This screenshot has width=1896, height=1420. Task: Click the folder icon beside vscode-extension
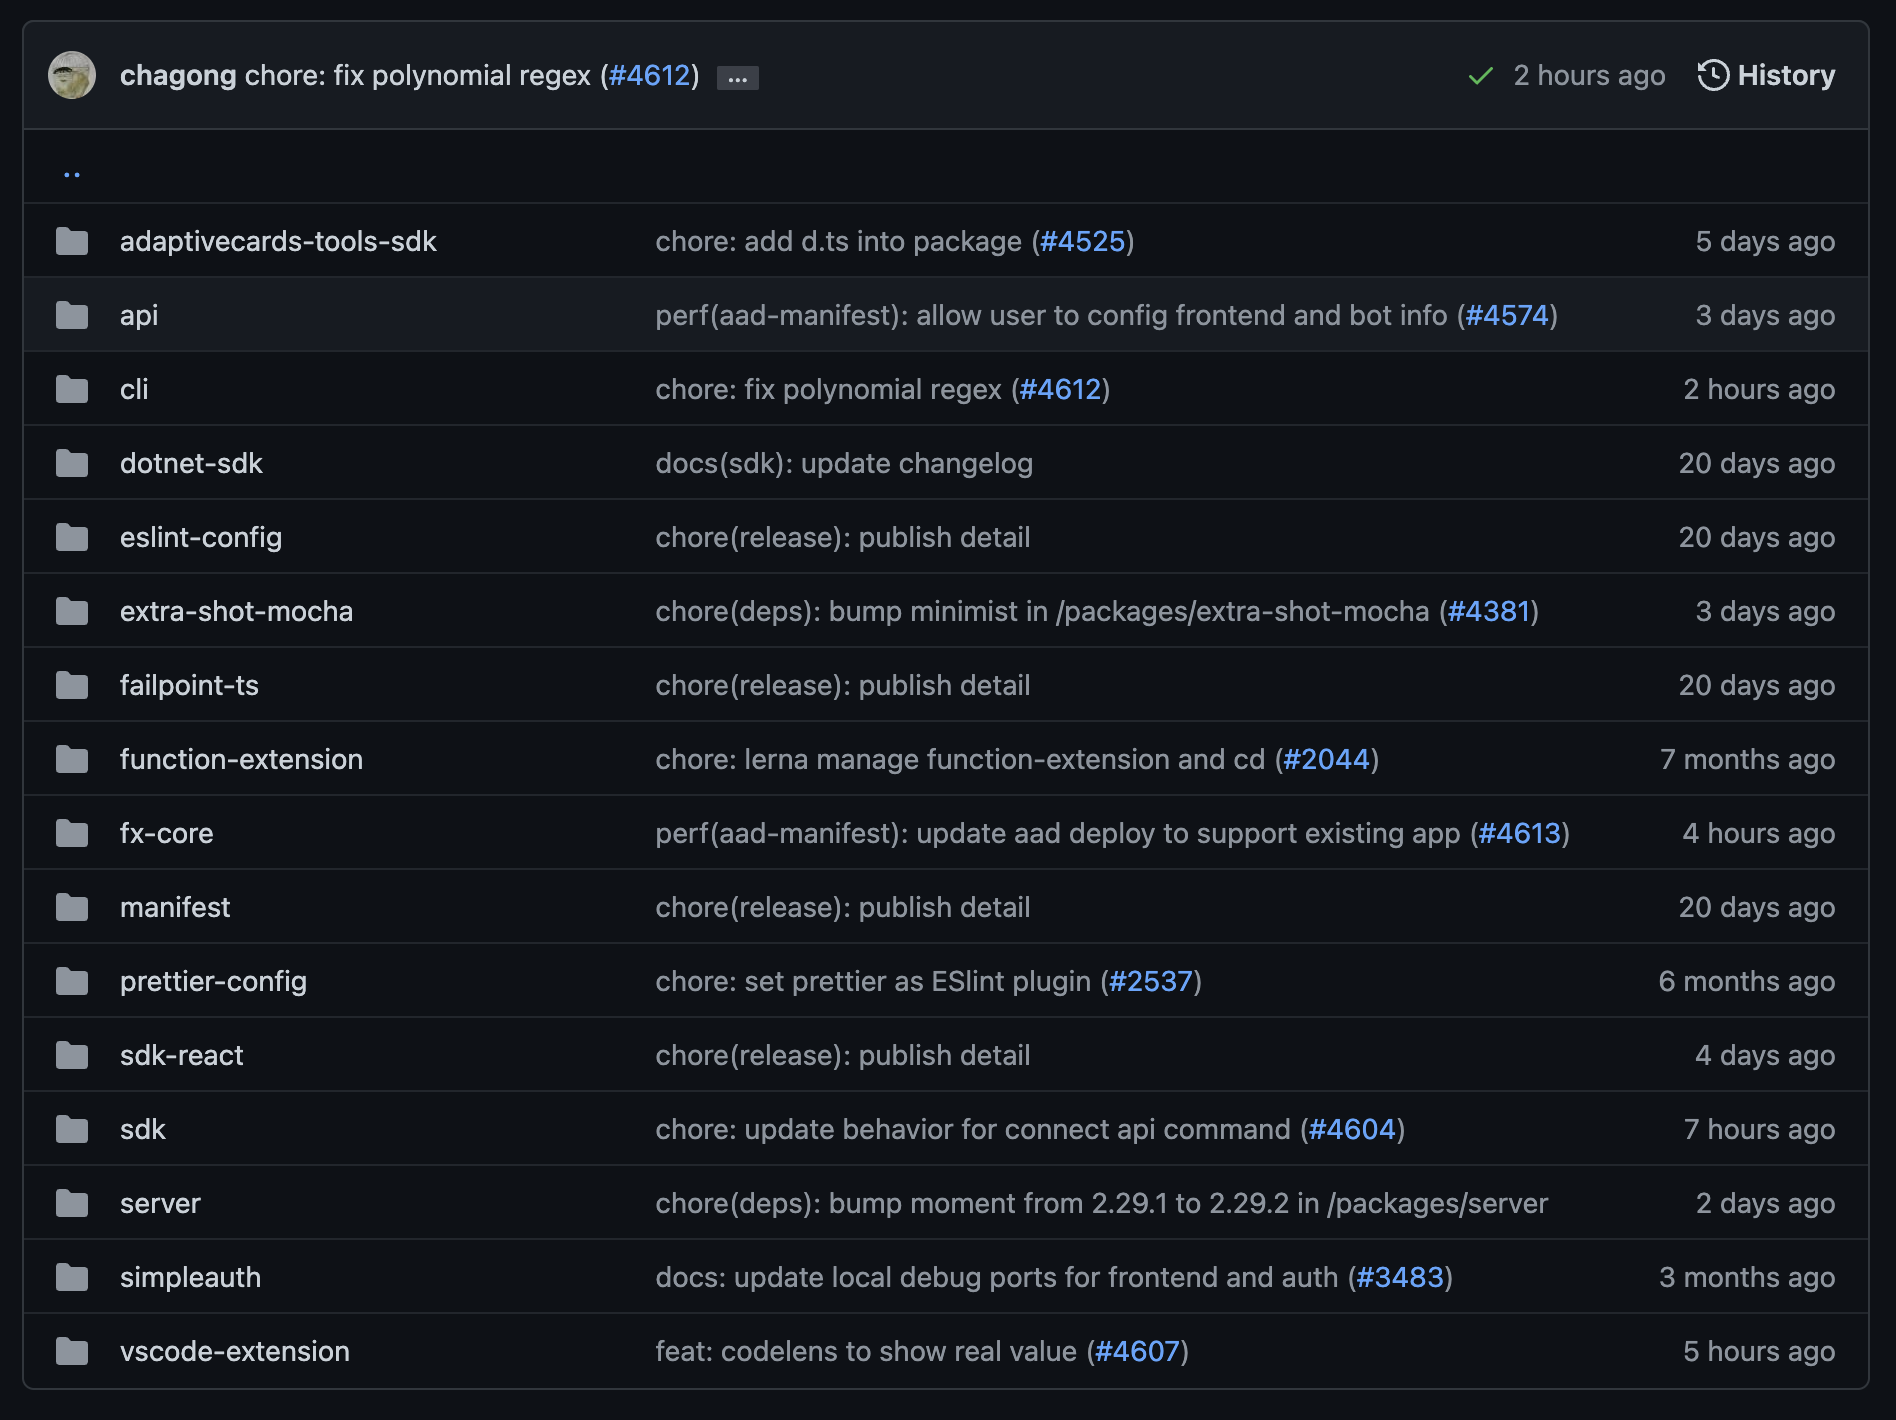pyautogui.click(x=72, y=1351)
